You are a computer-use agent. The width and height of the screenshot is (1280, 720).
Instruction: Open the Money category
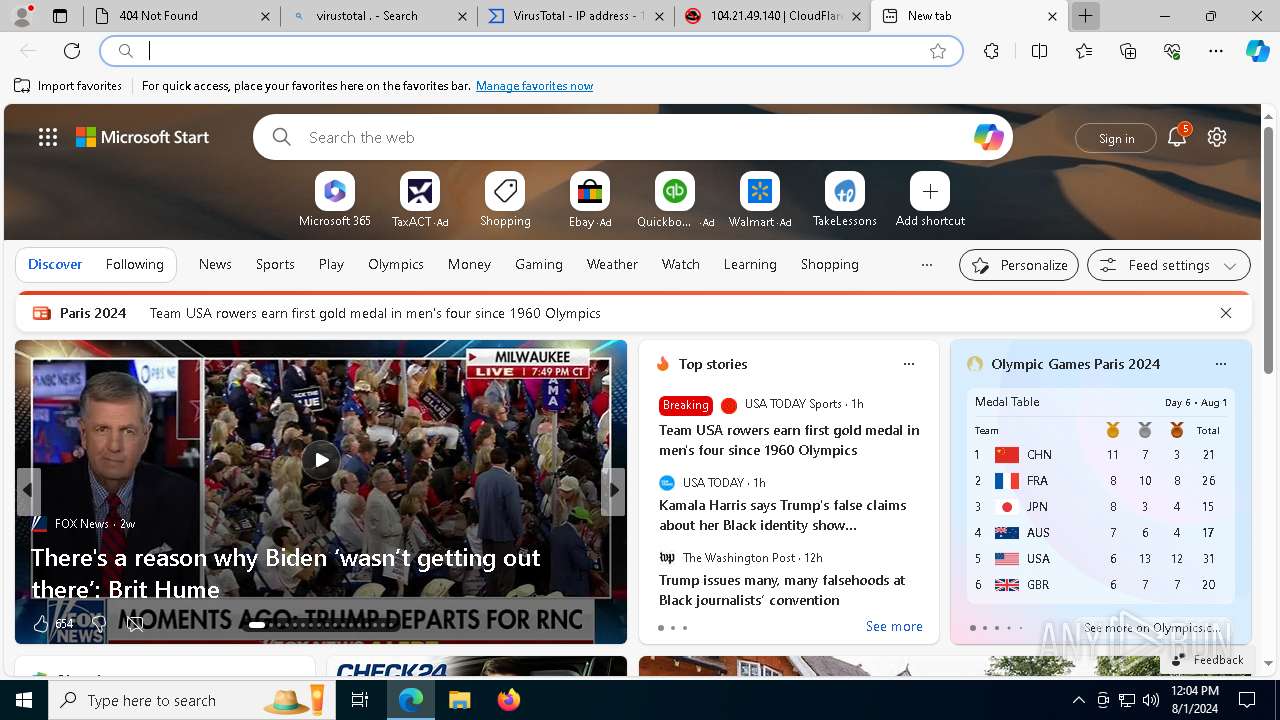click(469, 264)
